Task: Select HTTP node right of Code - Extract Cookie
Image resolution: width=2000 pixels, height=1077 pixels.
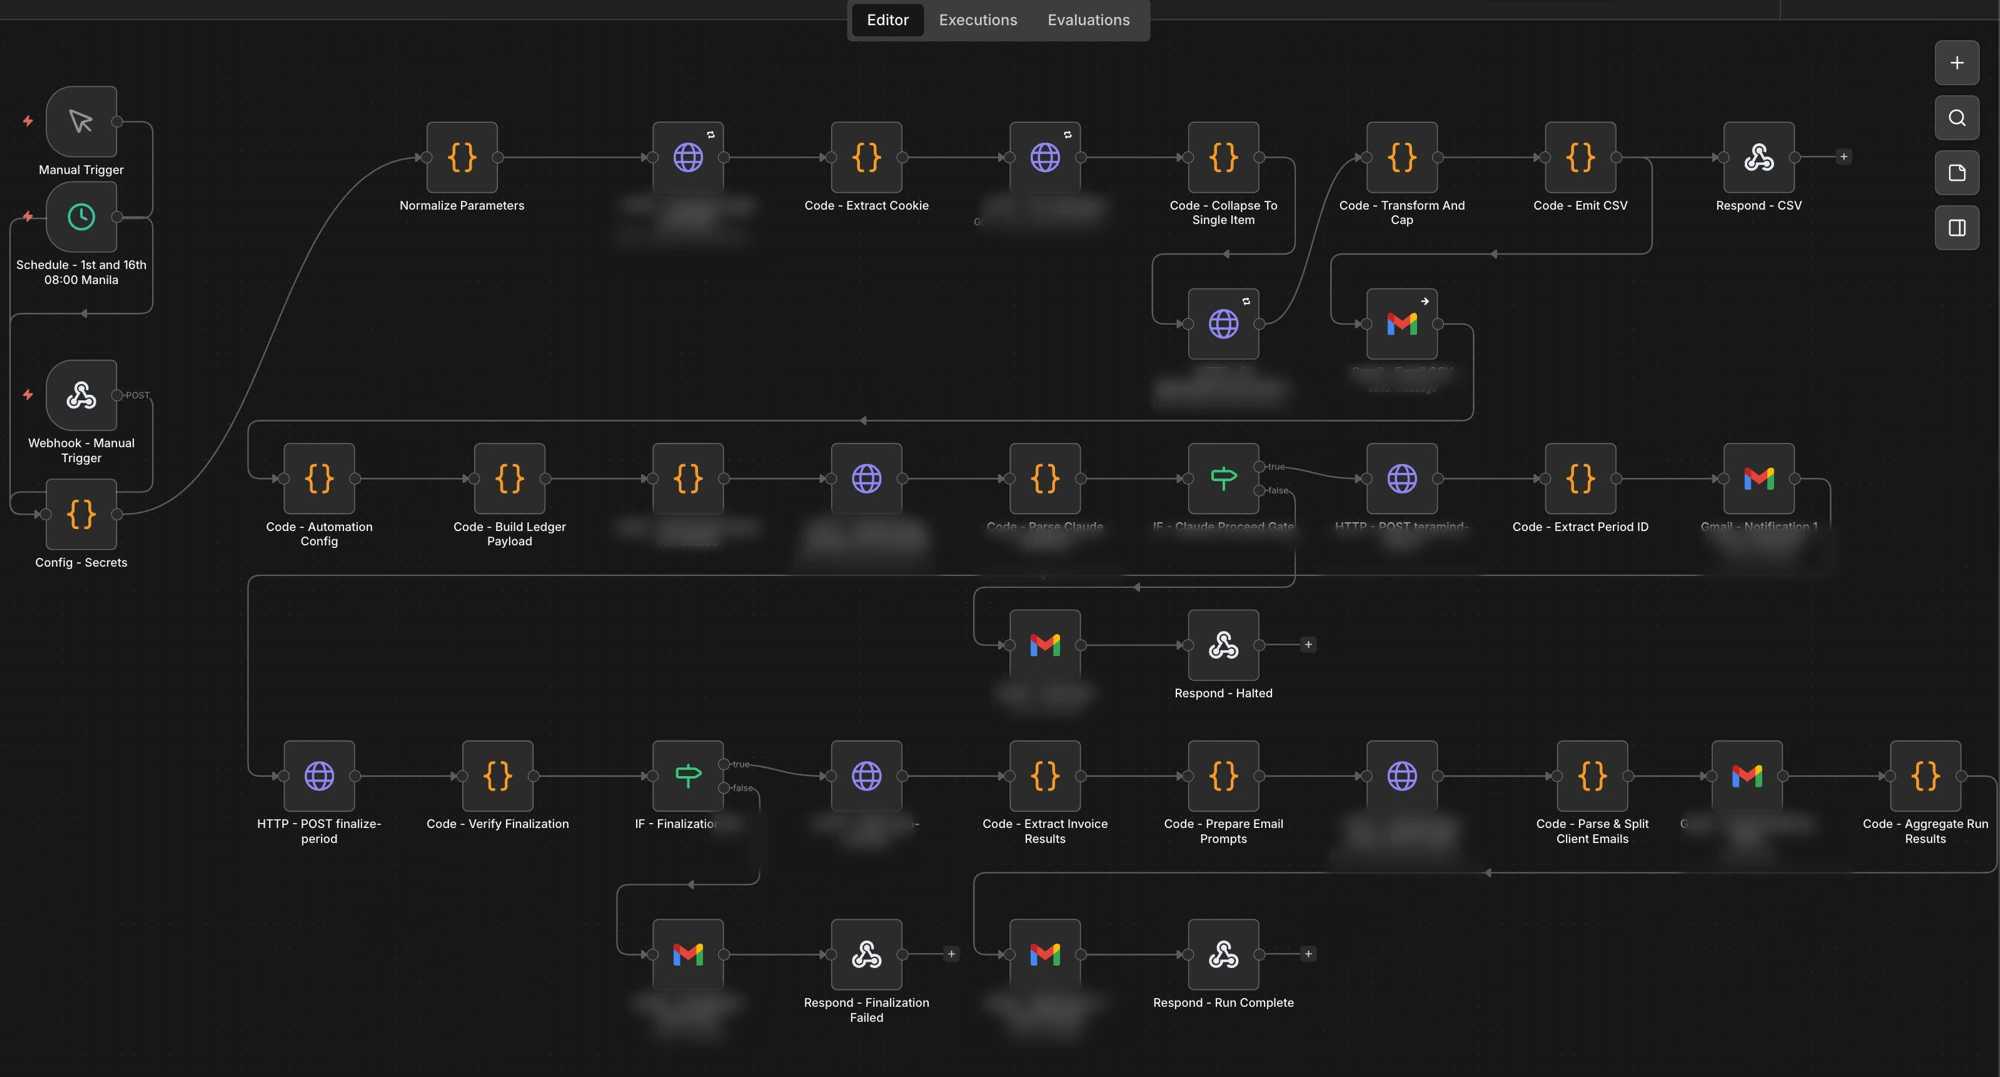Action: click(x=1045, y=157)
